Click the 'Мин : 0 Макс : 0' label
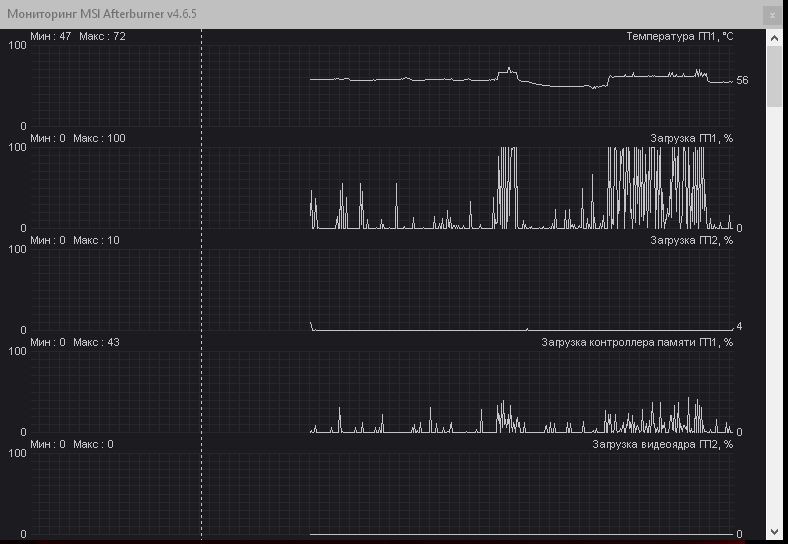 72,444
